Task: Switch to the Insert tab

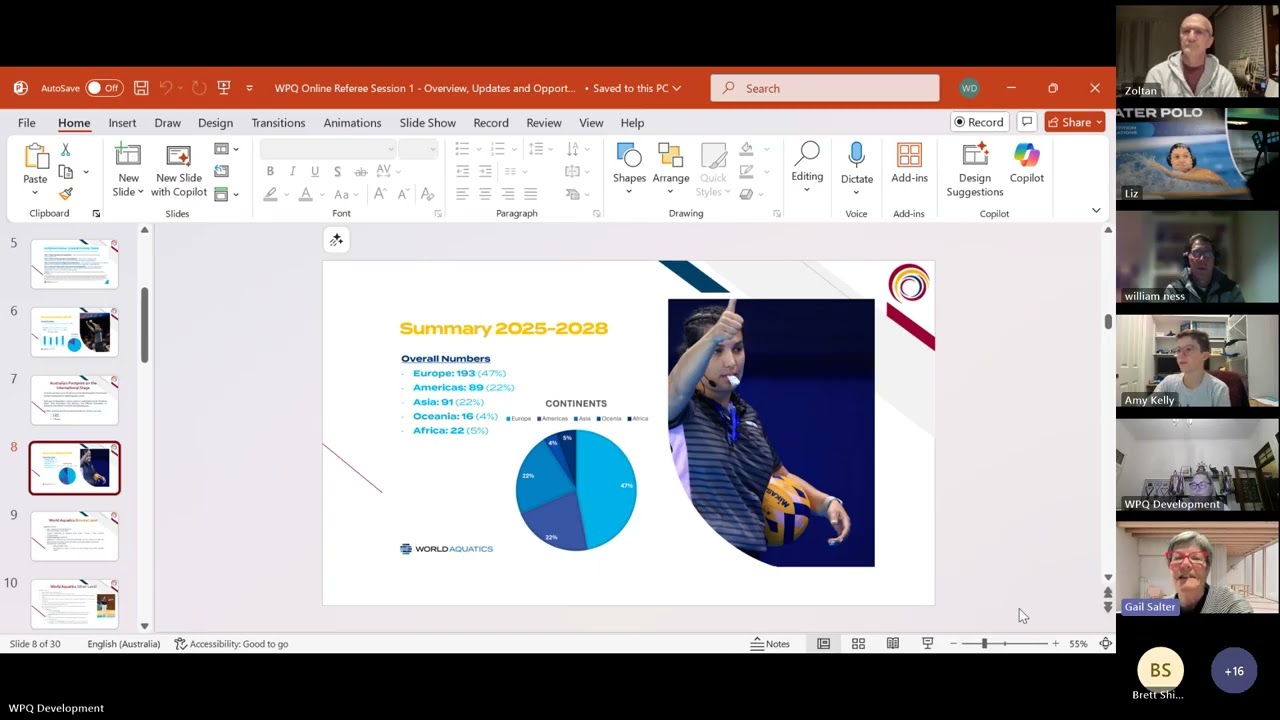Action: 122,123
